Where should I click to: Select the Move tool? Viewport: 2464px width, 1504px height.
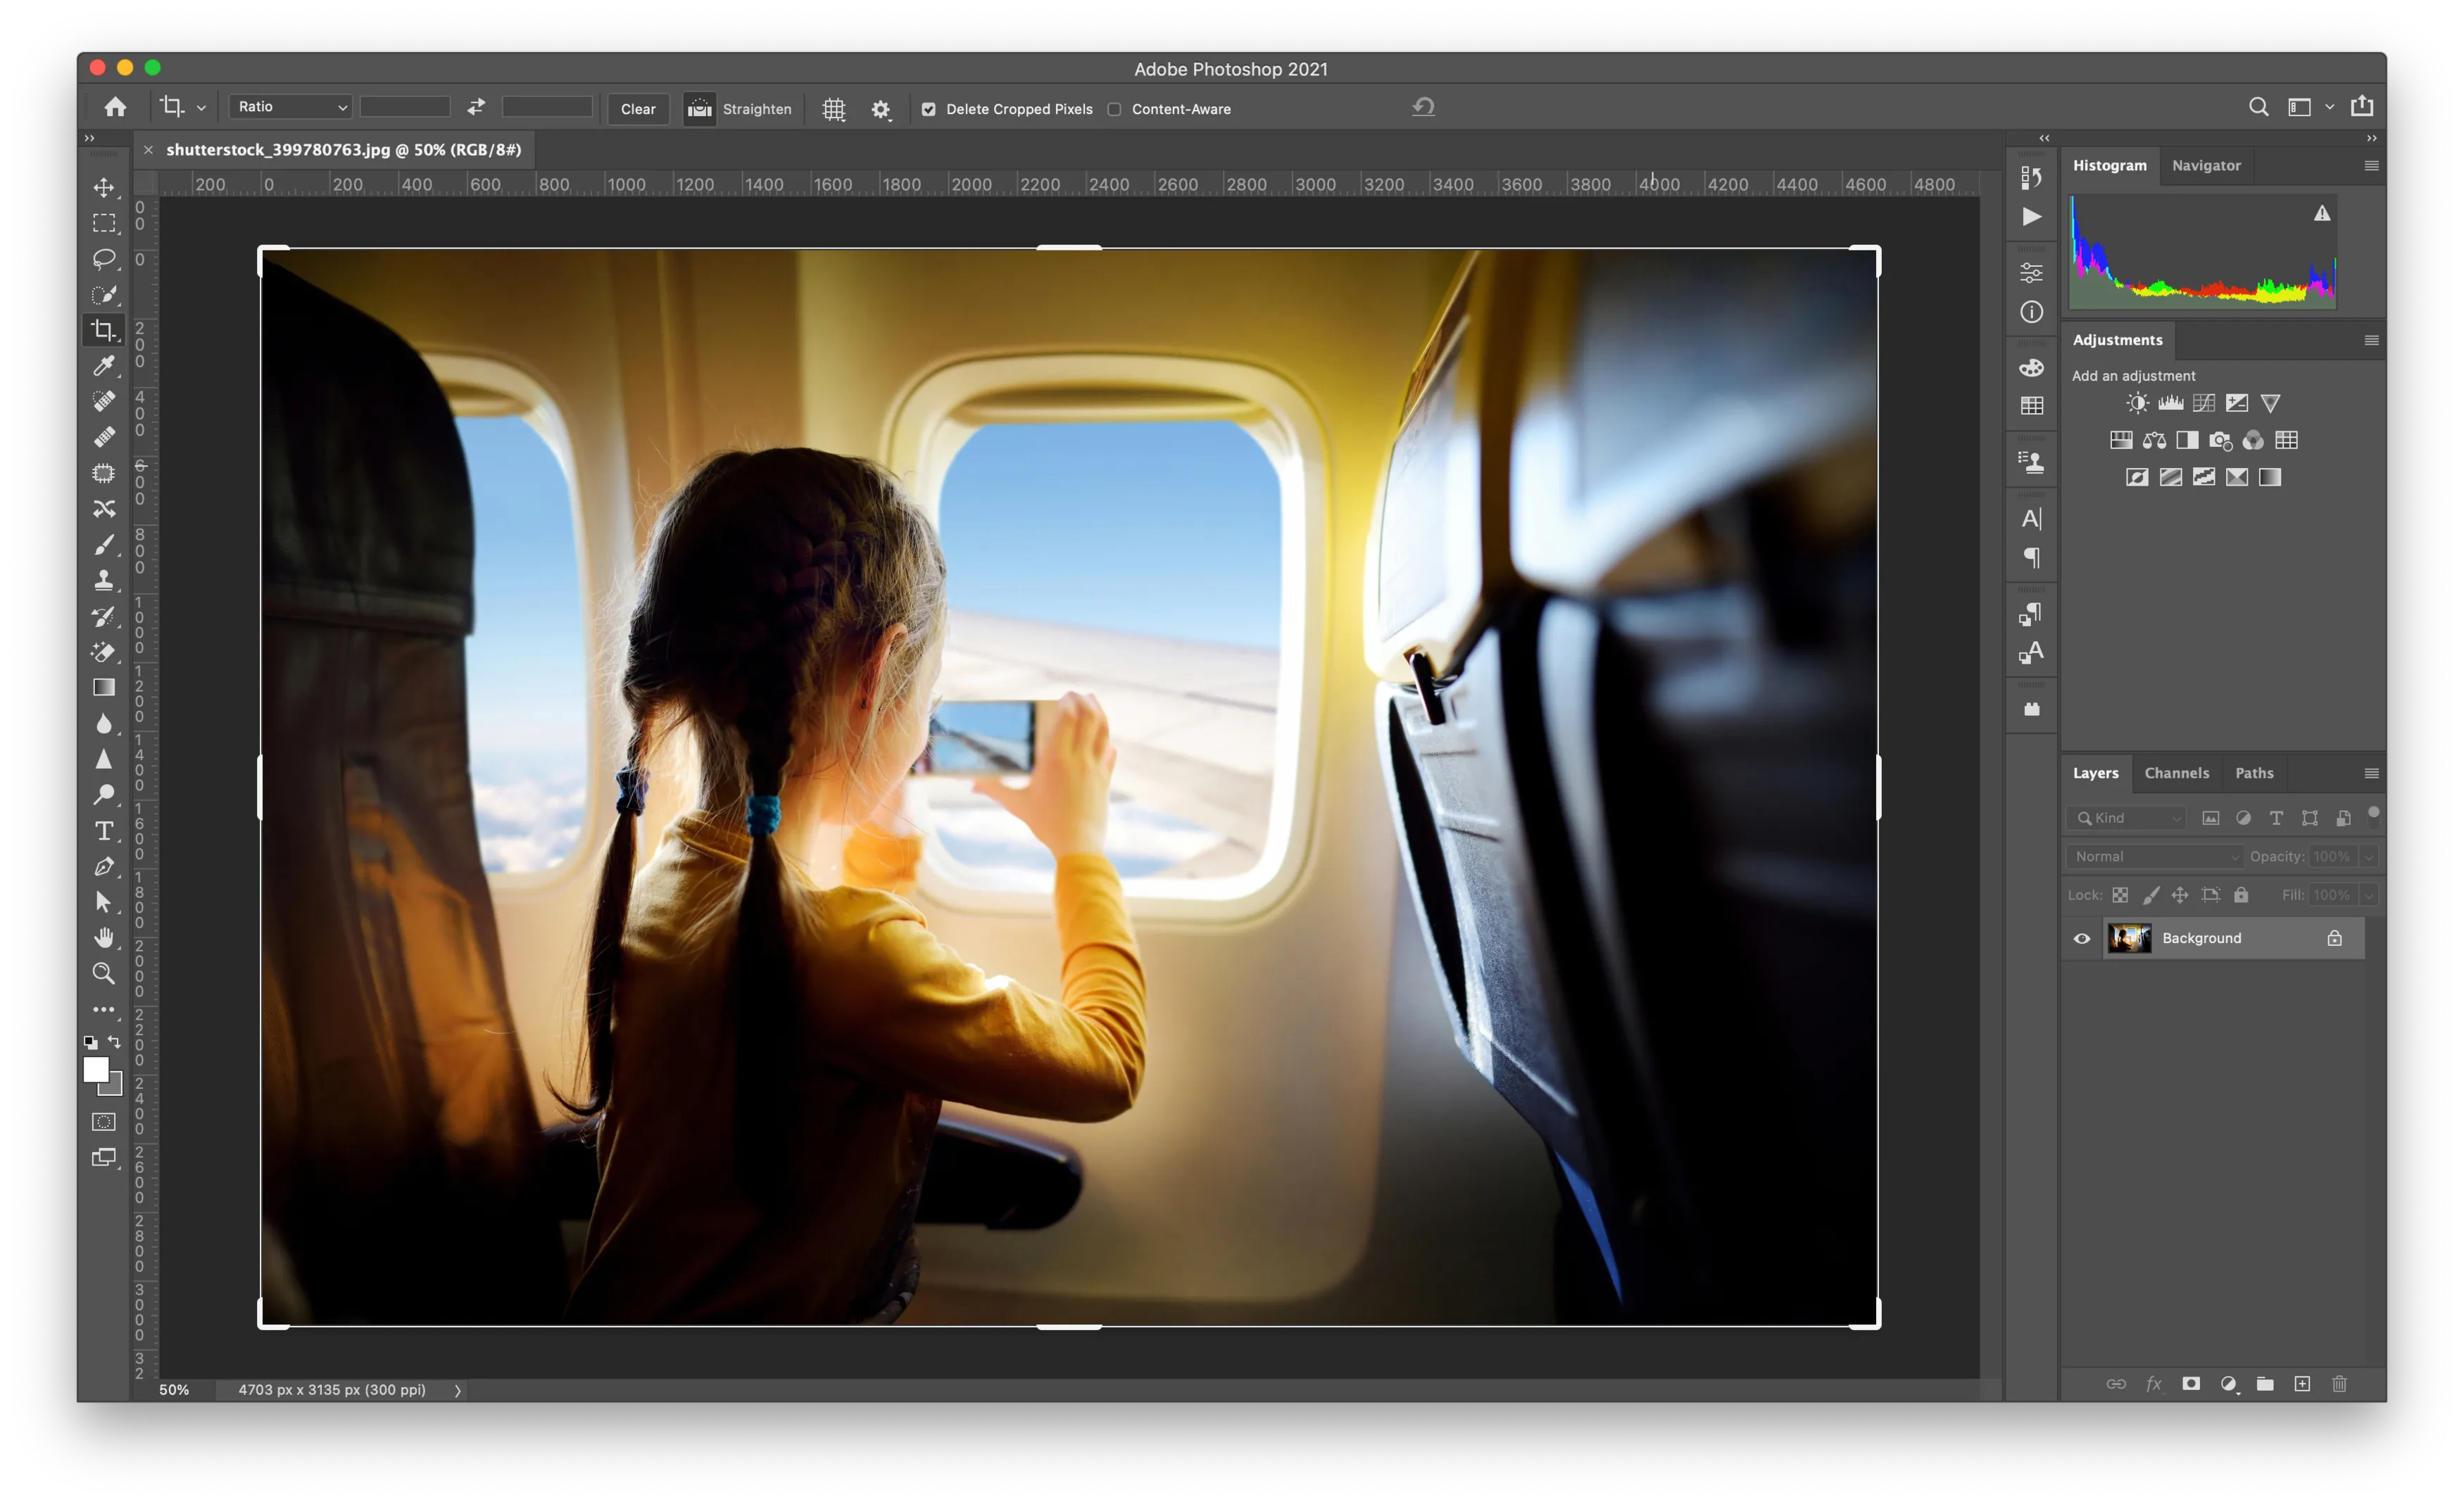pyautogui.click(x=104, y=187)
